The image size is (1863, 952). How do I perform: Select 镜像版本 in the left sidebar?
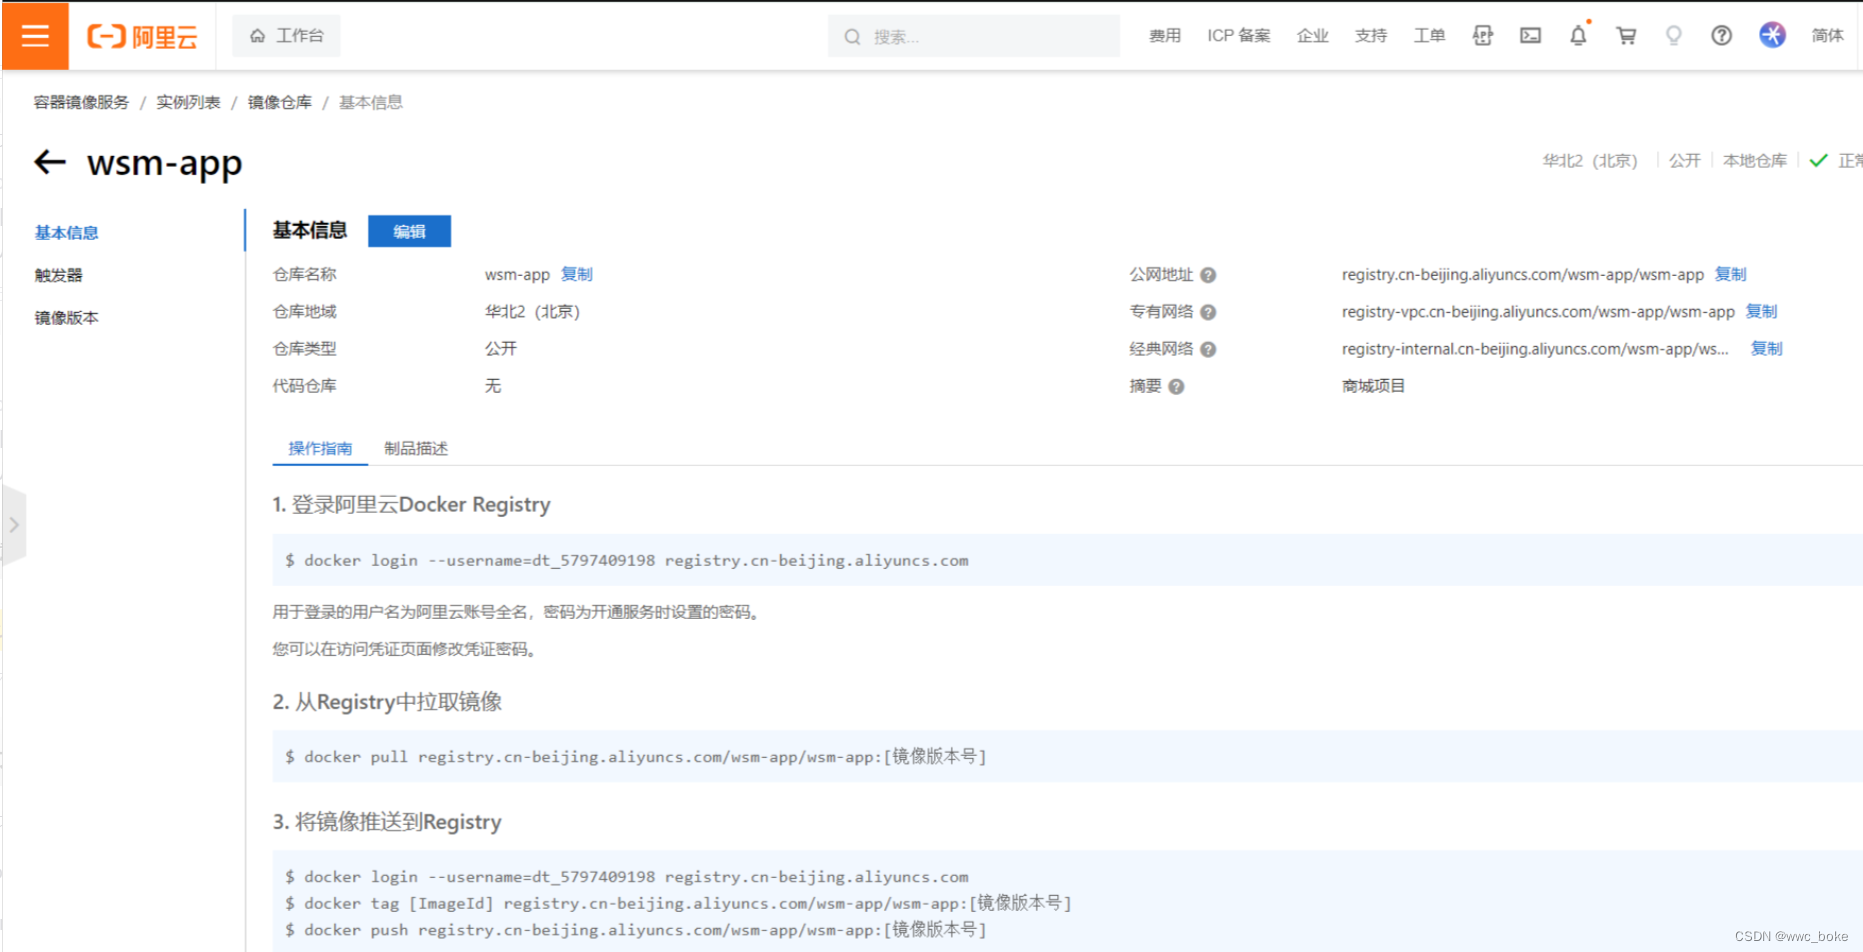67,318
